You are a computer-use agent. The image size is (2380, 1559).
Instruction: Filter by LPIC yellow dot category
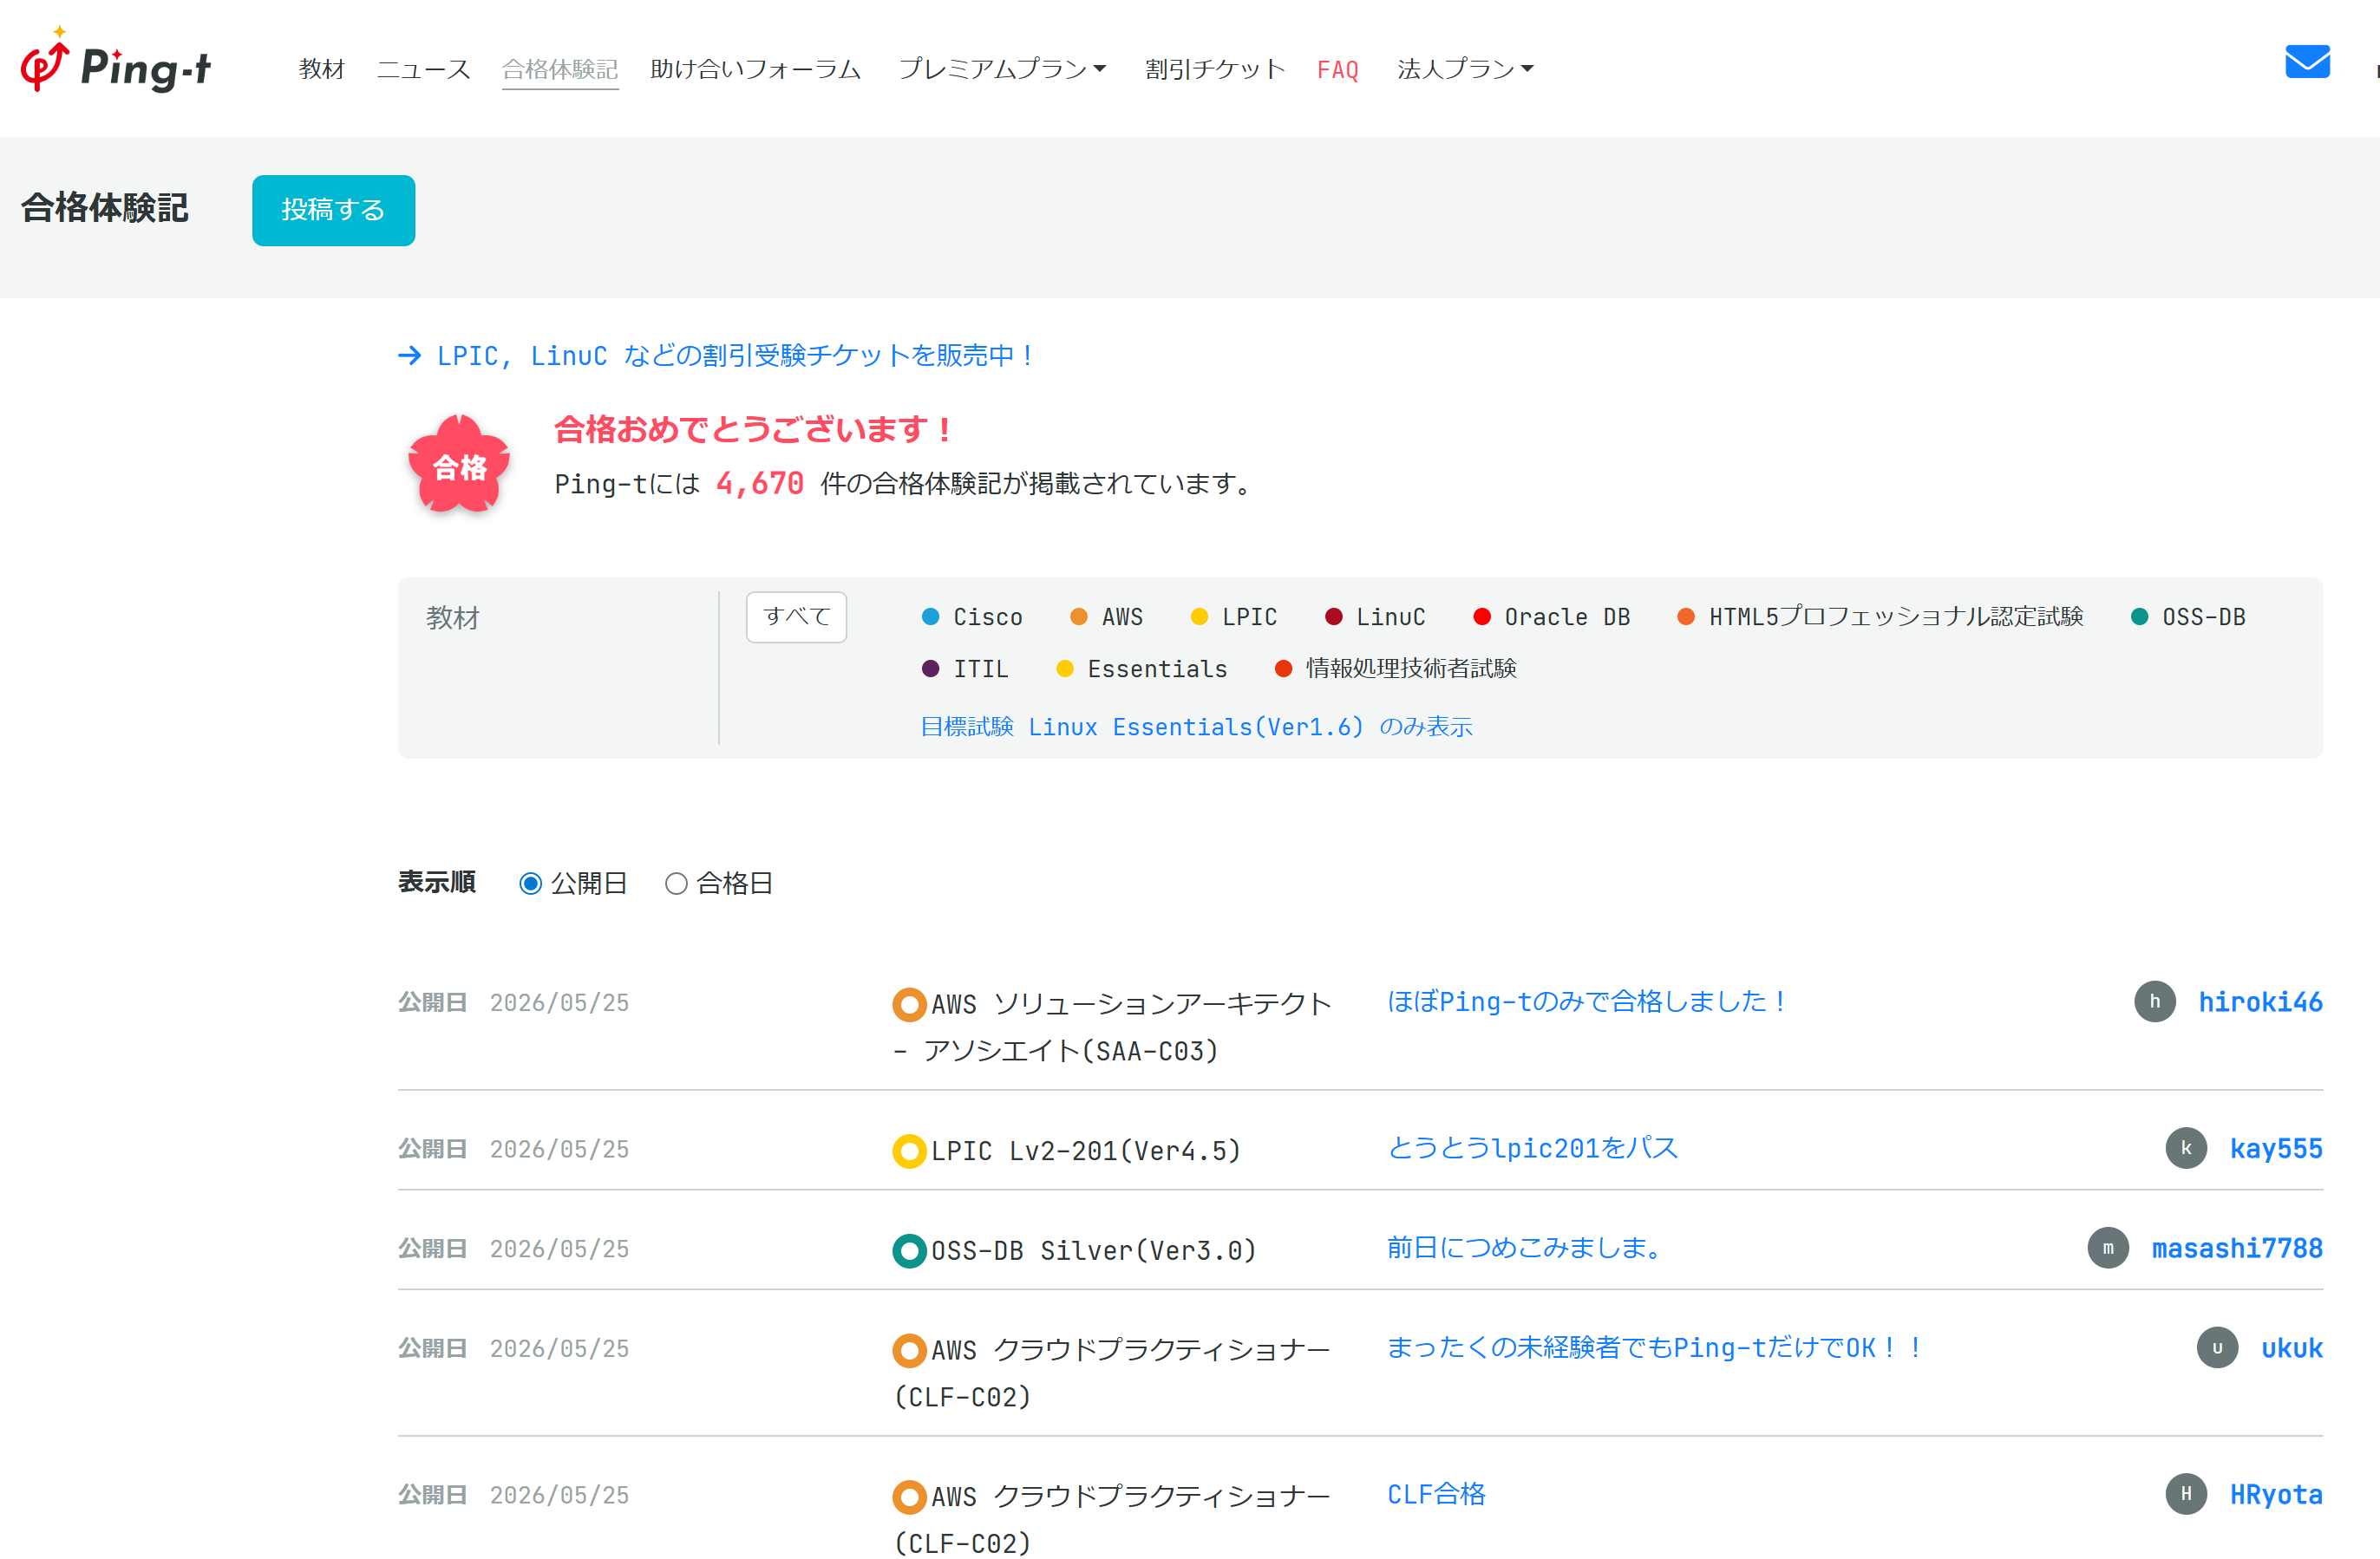(1234, 617)
